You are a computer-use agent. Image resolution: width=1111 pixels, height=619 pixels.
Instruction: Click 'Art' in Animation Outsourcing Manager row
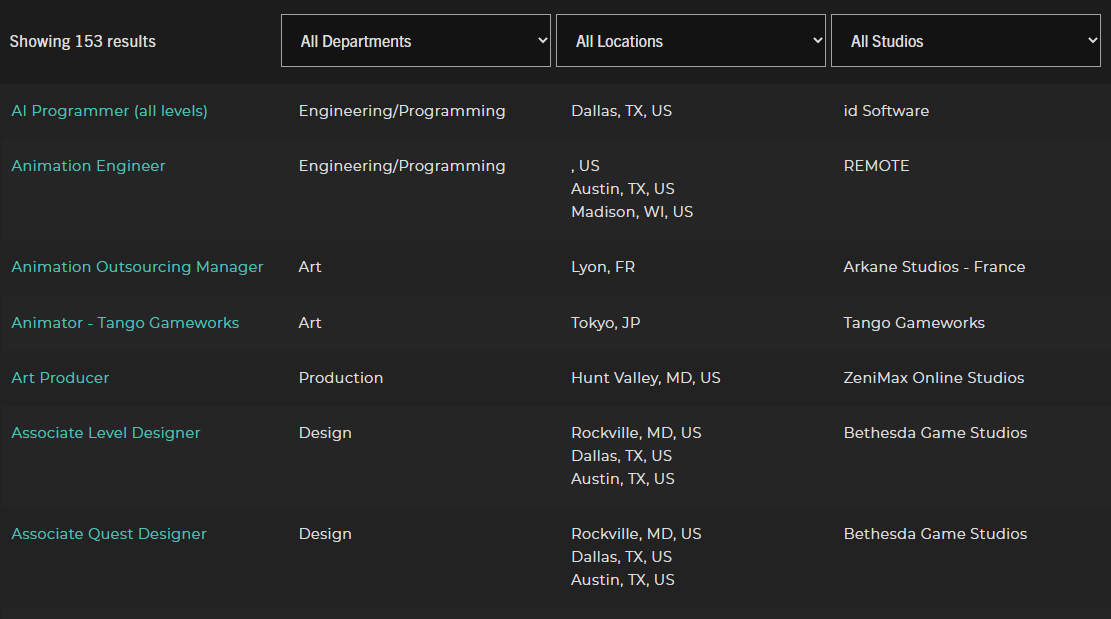[x=310, y=267]
